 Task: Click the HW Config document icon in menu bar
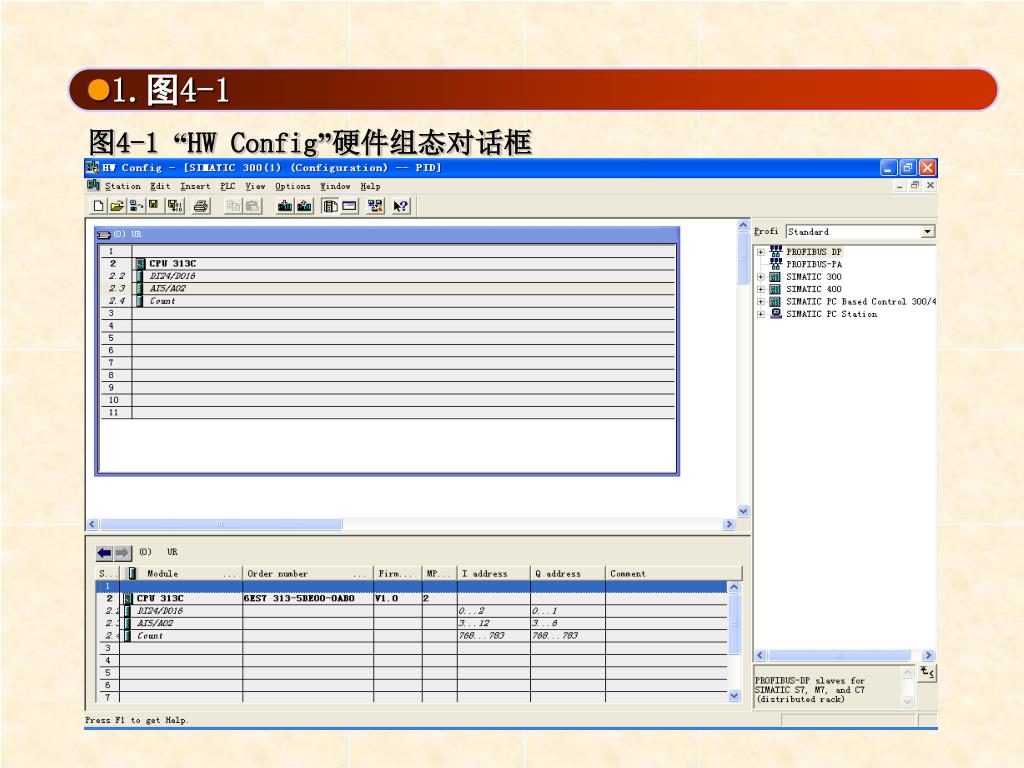click(93, 185)
